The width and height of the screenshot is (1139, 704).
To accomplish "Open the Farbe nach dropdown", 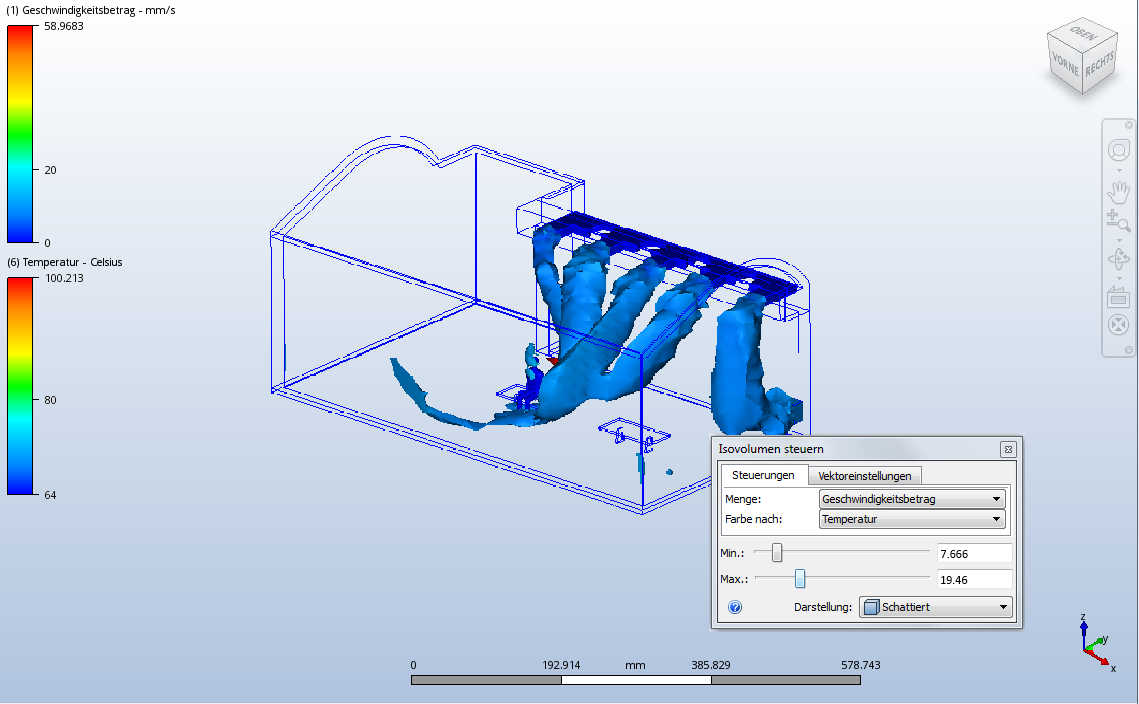I will pyautogui.click(x=912, y=519).
